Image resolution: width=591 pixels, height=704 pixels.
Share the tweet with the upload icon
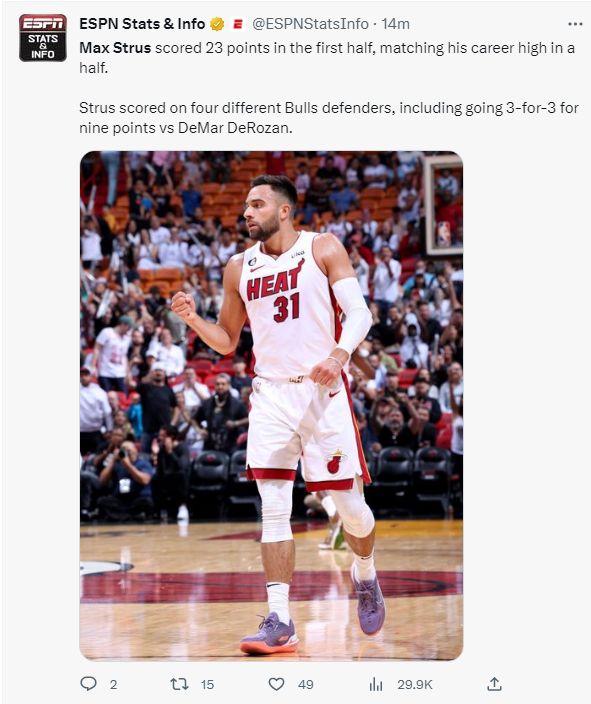[494, 684]
